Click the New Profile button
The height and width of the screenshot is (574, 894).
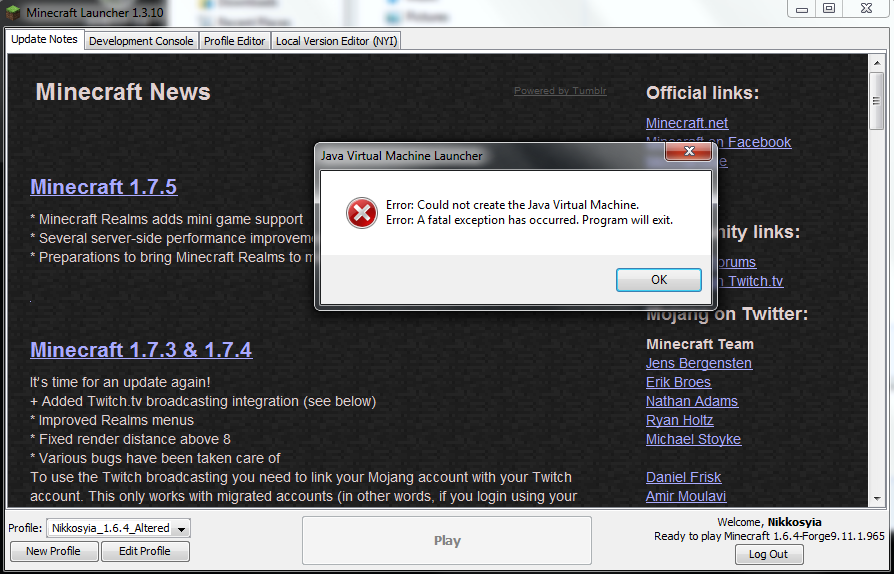coord(53,551)
